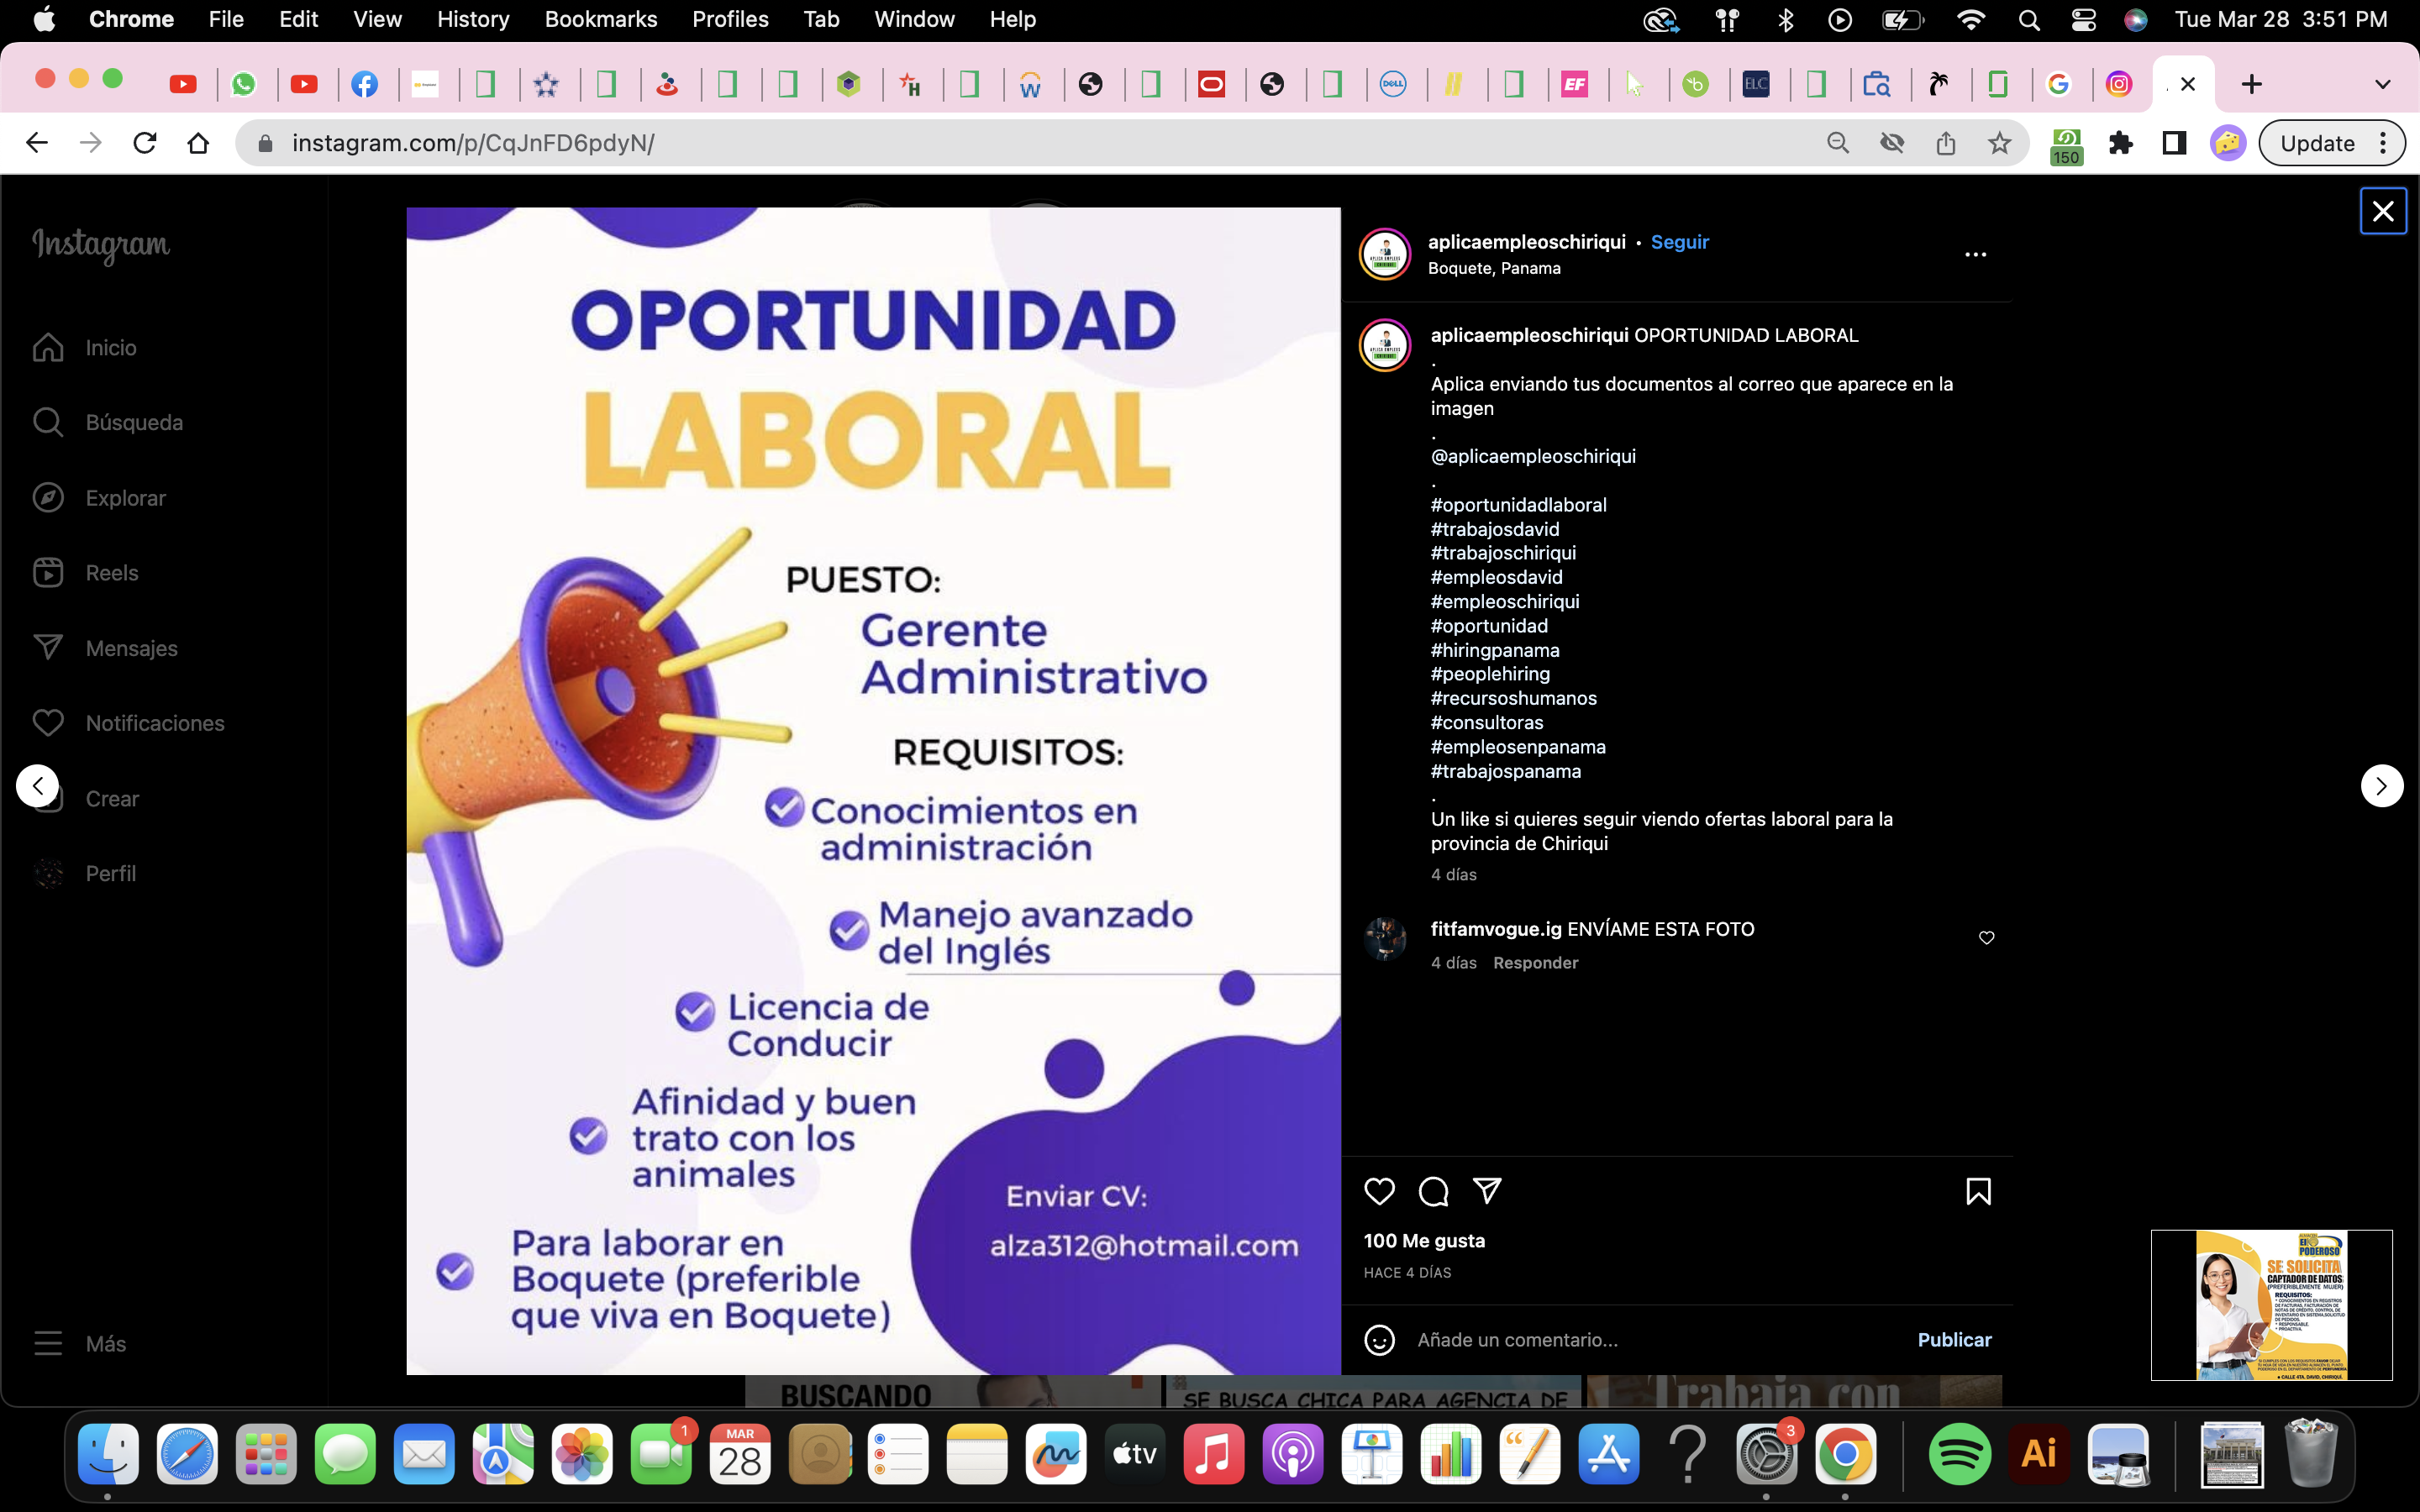
Task: Toggle Chrome side panel icon
Action: click(x=2174, y=143)
